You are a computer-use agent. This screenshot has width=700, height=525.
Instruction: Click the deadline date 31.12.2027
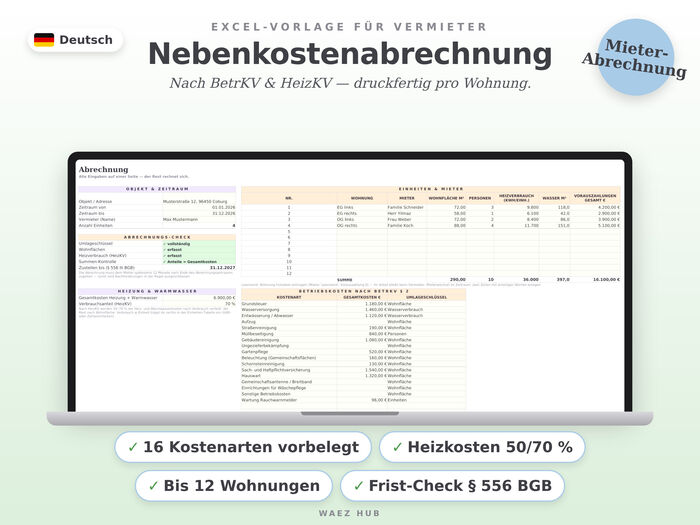tap(222, 267)
